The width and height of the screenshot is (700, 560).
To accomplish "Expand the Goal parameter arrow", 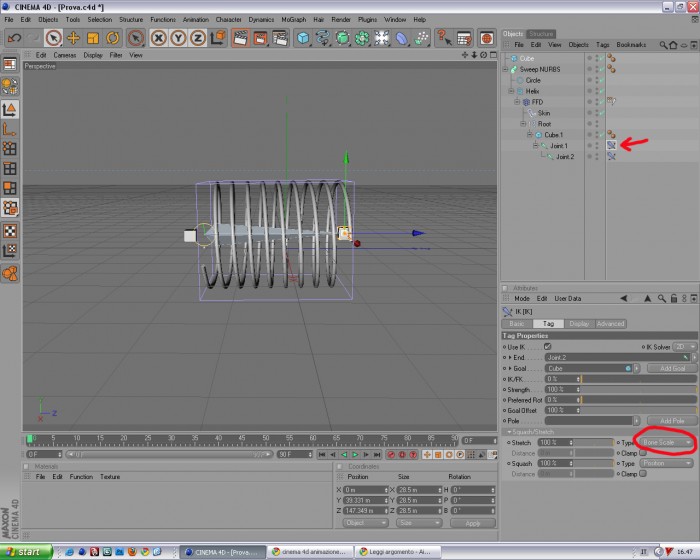I will pyautogui.click(x=510, y=368).
